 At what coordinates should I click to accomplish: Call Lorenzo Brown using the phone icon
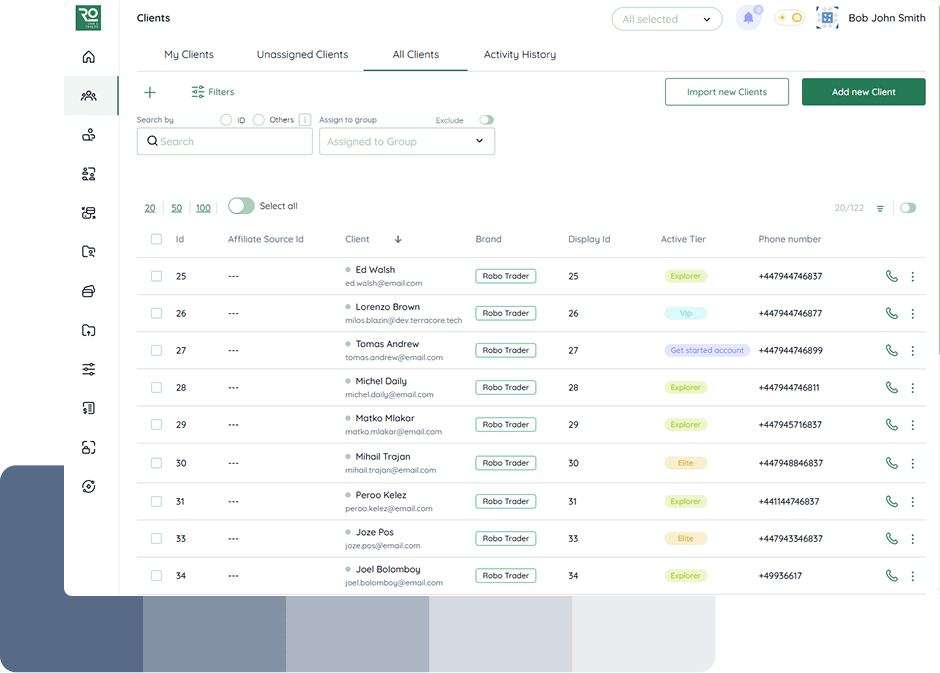891,313
